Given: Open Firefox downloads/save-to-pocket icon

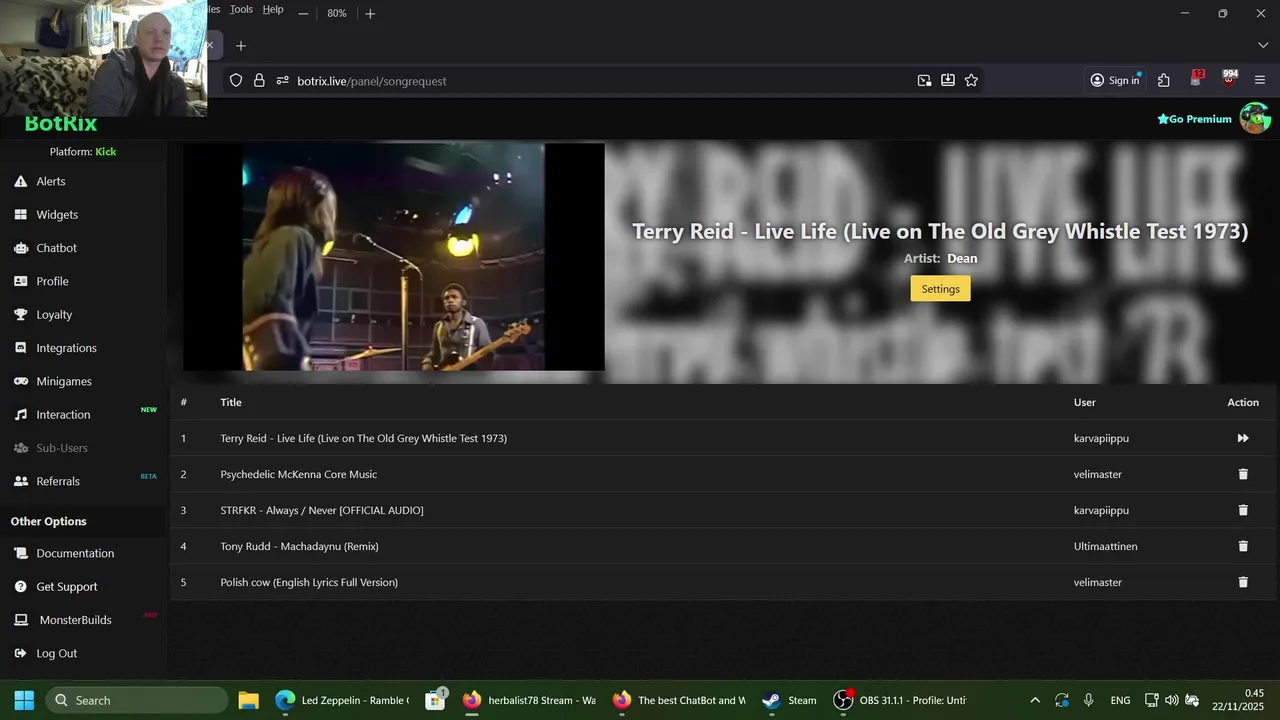Looking at the screenshot, I should 947,80.
